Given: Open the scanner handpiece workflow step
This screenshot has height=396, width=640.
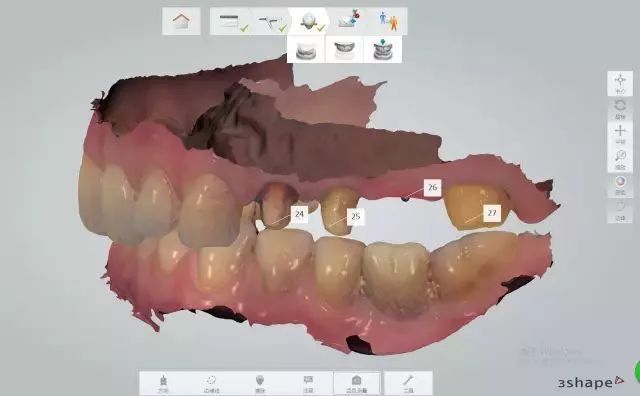Looking at the screenshot, I should 269,21.
